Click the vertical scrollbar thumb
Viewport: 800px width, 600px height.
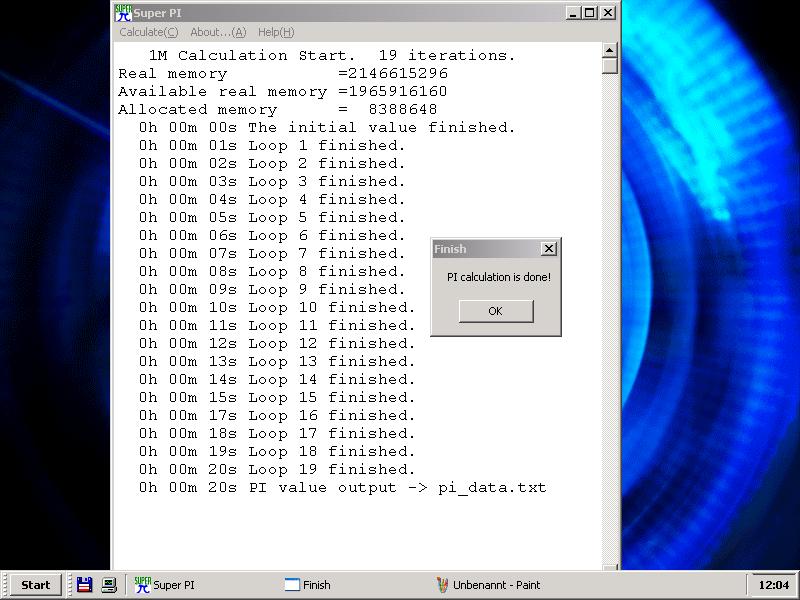(x=610, y=66)
